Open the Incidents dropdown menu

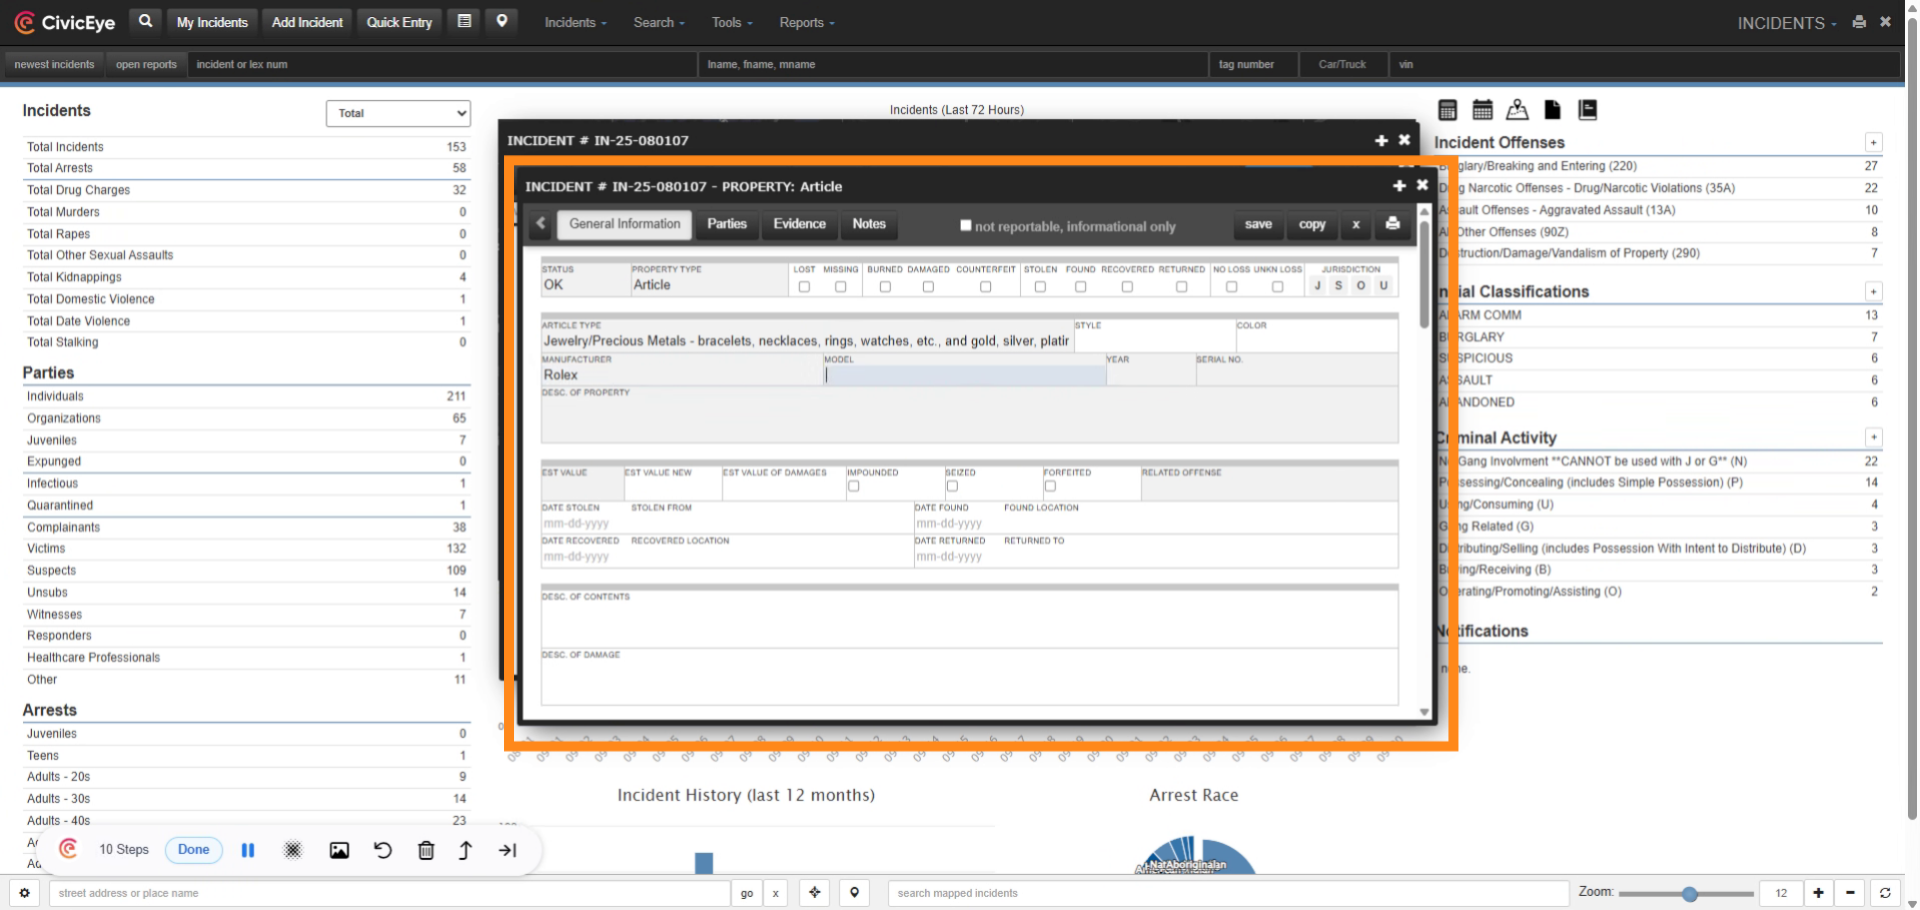pos(575,22)
